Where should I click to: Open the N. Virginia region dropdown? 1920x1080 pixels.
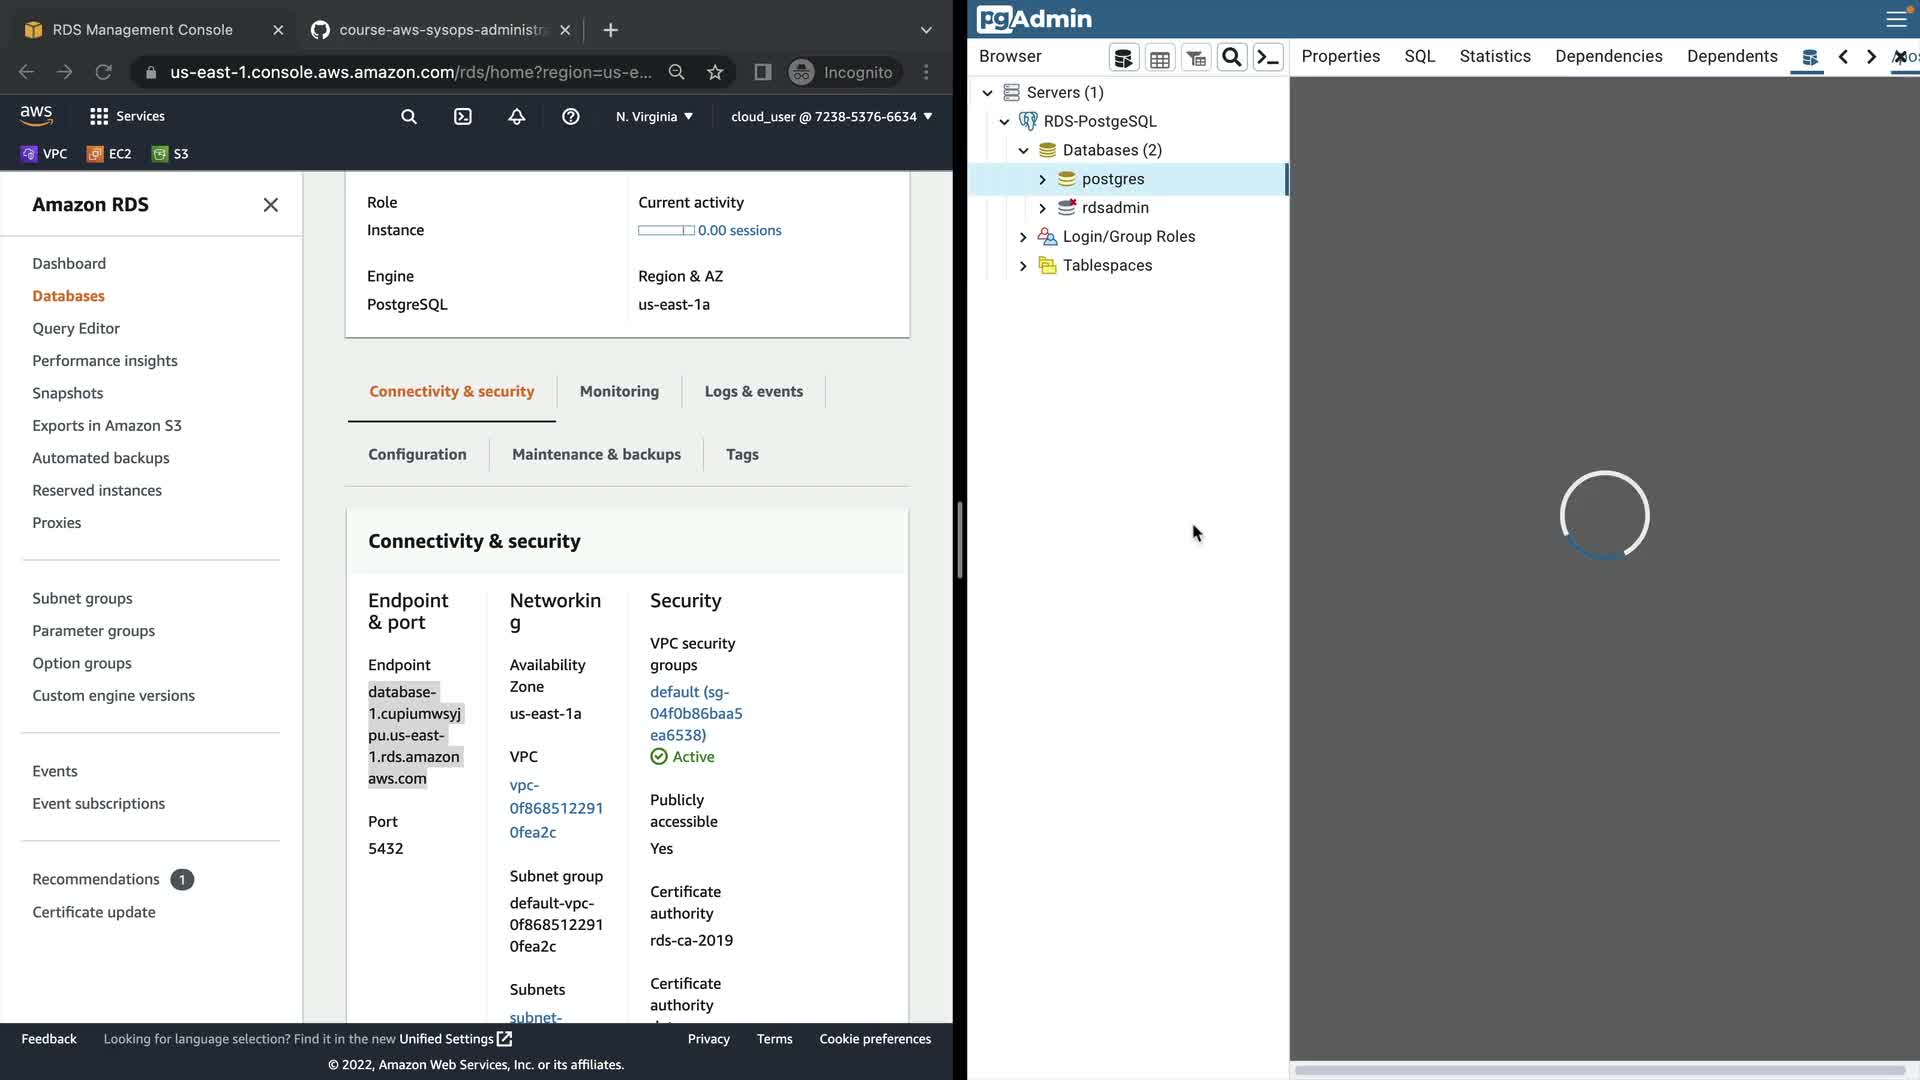tap(654, 117)
